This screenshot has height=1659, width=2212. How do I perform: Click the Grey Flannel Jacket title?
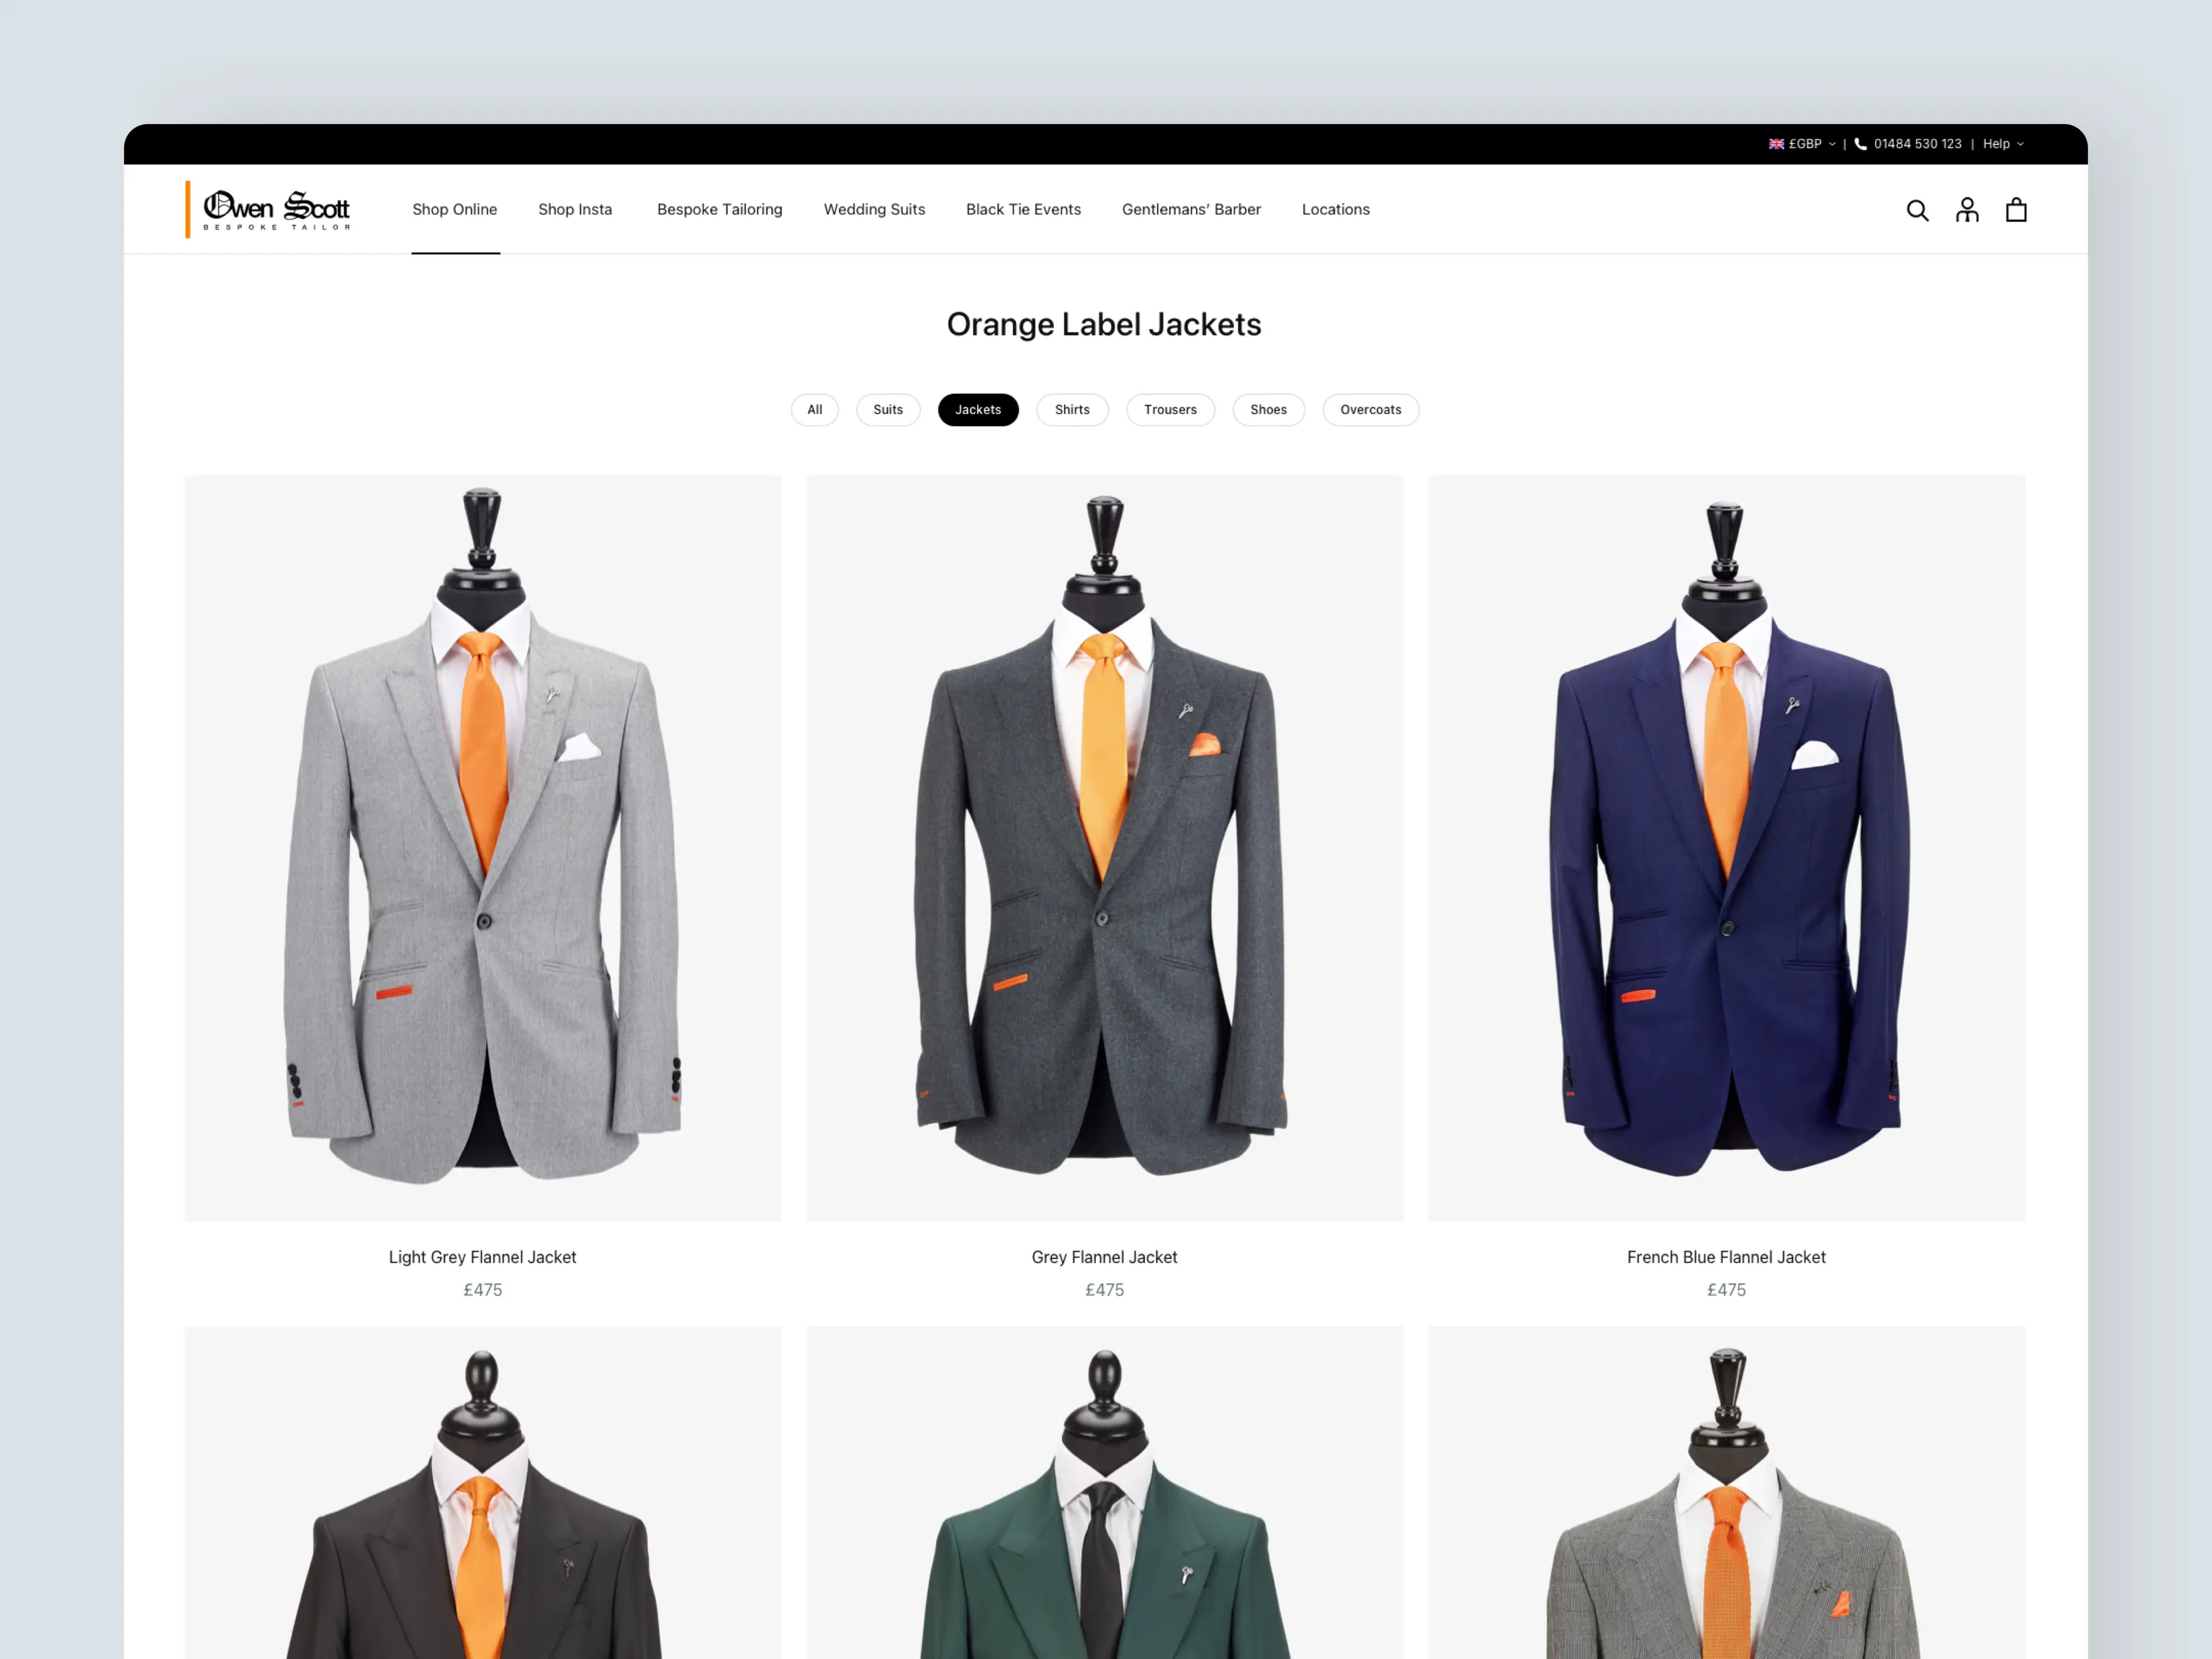click(1105, 1257)
